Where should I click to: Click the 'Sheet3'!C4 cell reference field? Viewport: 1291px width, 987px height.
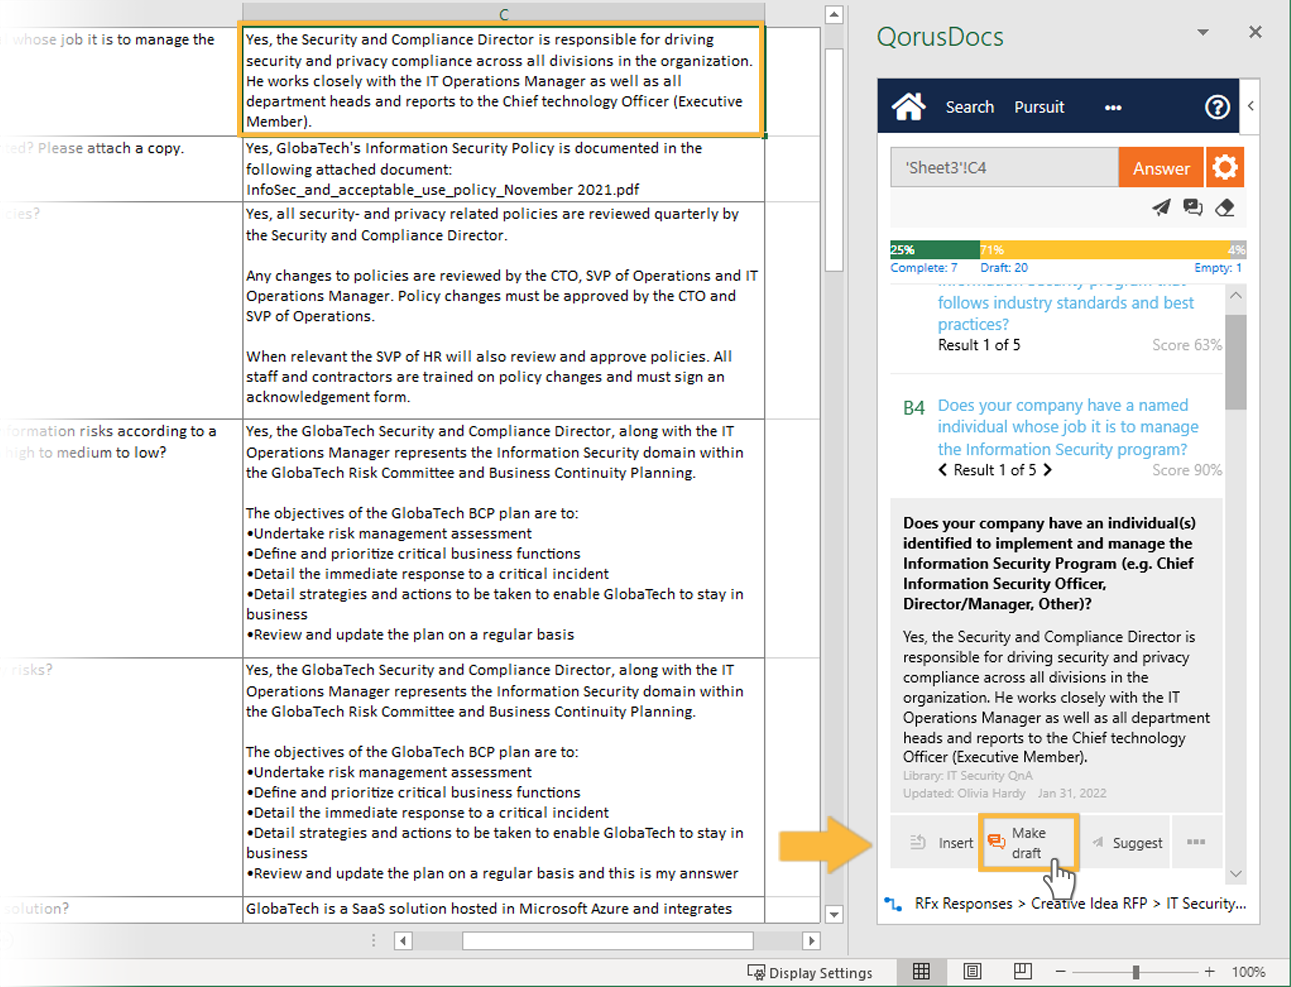pos(1003,168)
